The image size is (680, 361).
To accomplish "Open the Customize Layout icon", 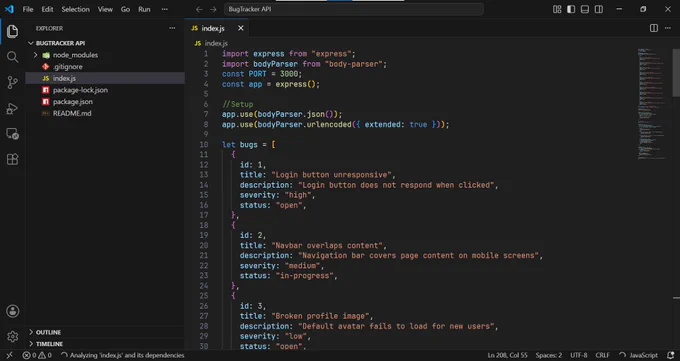I will (557, 9).
